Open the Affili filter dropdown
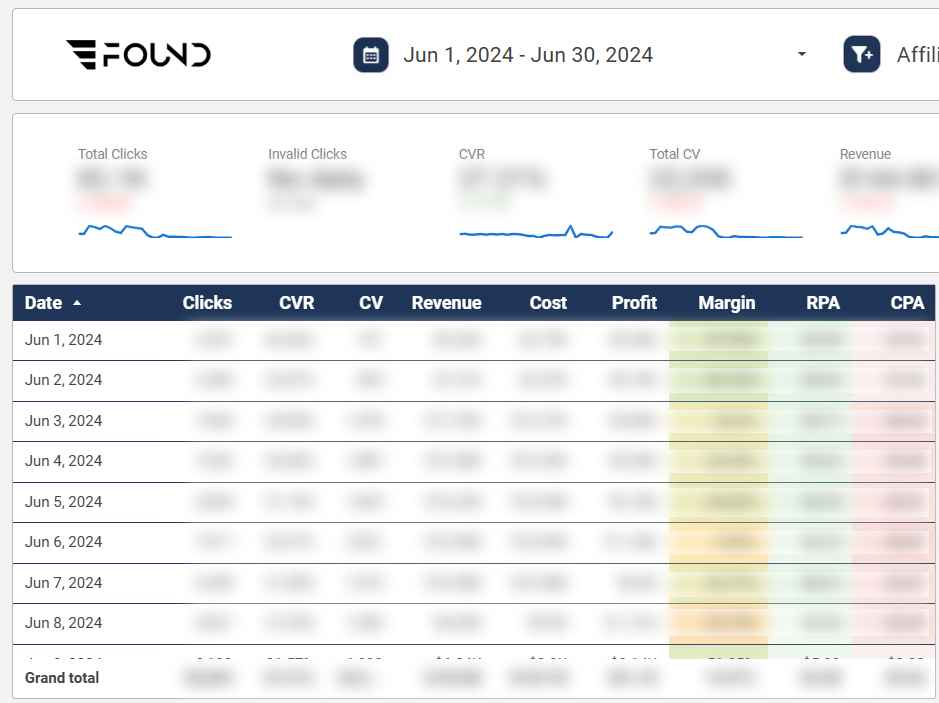Screen dimensions: 939x703 tap(916, 55)
